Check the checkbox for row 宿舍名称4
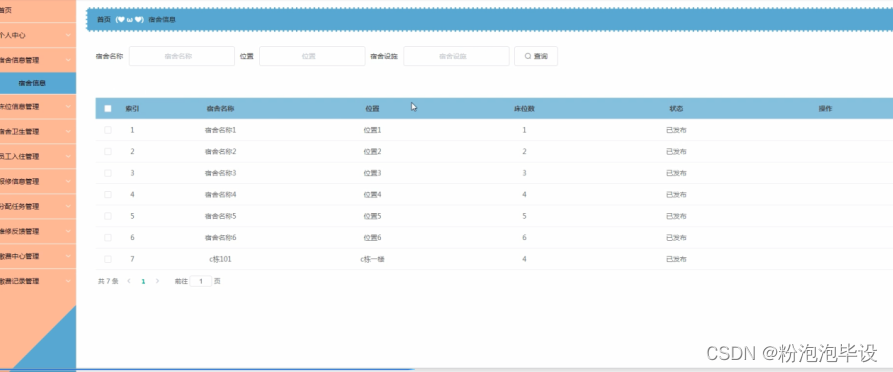Image resolution: width=893 pixels, height=372 pixels. click(108, 195)
